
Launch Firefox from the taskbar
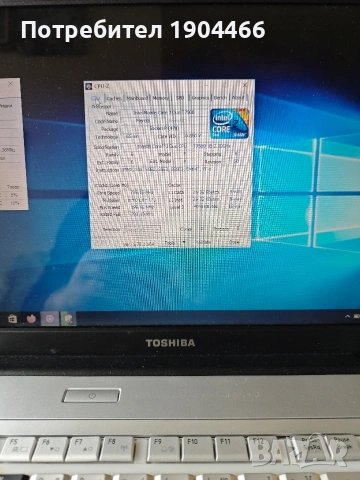31,319
